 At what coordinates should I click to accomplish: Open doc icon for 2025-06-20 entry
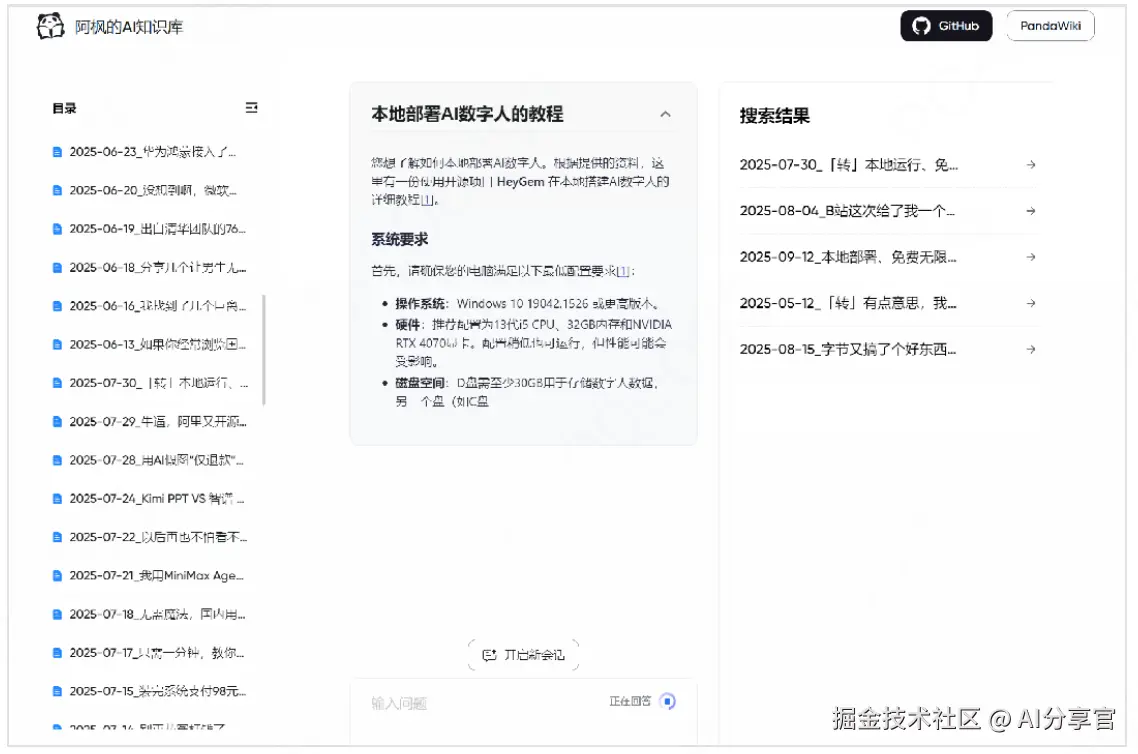pyautogui.click(x=57, y=190)
